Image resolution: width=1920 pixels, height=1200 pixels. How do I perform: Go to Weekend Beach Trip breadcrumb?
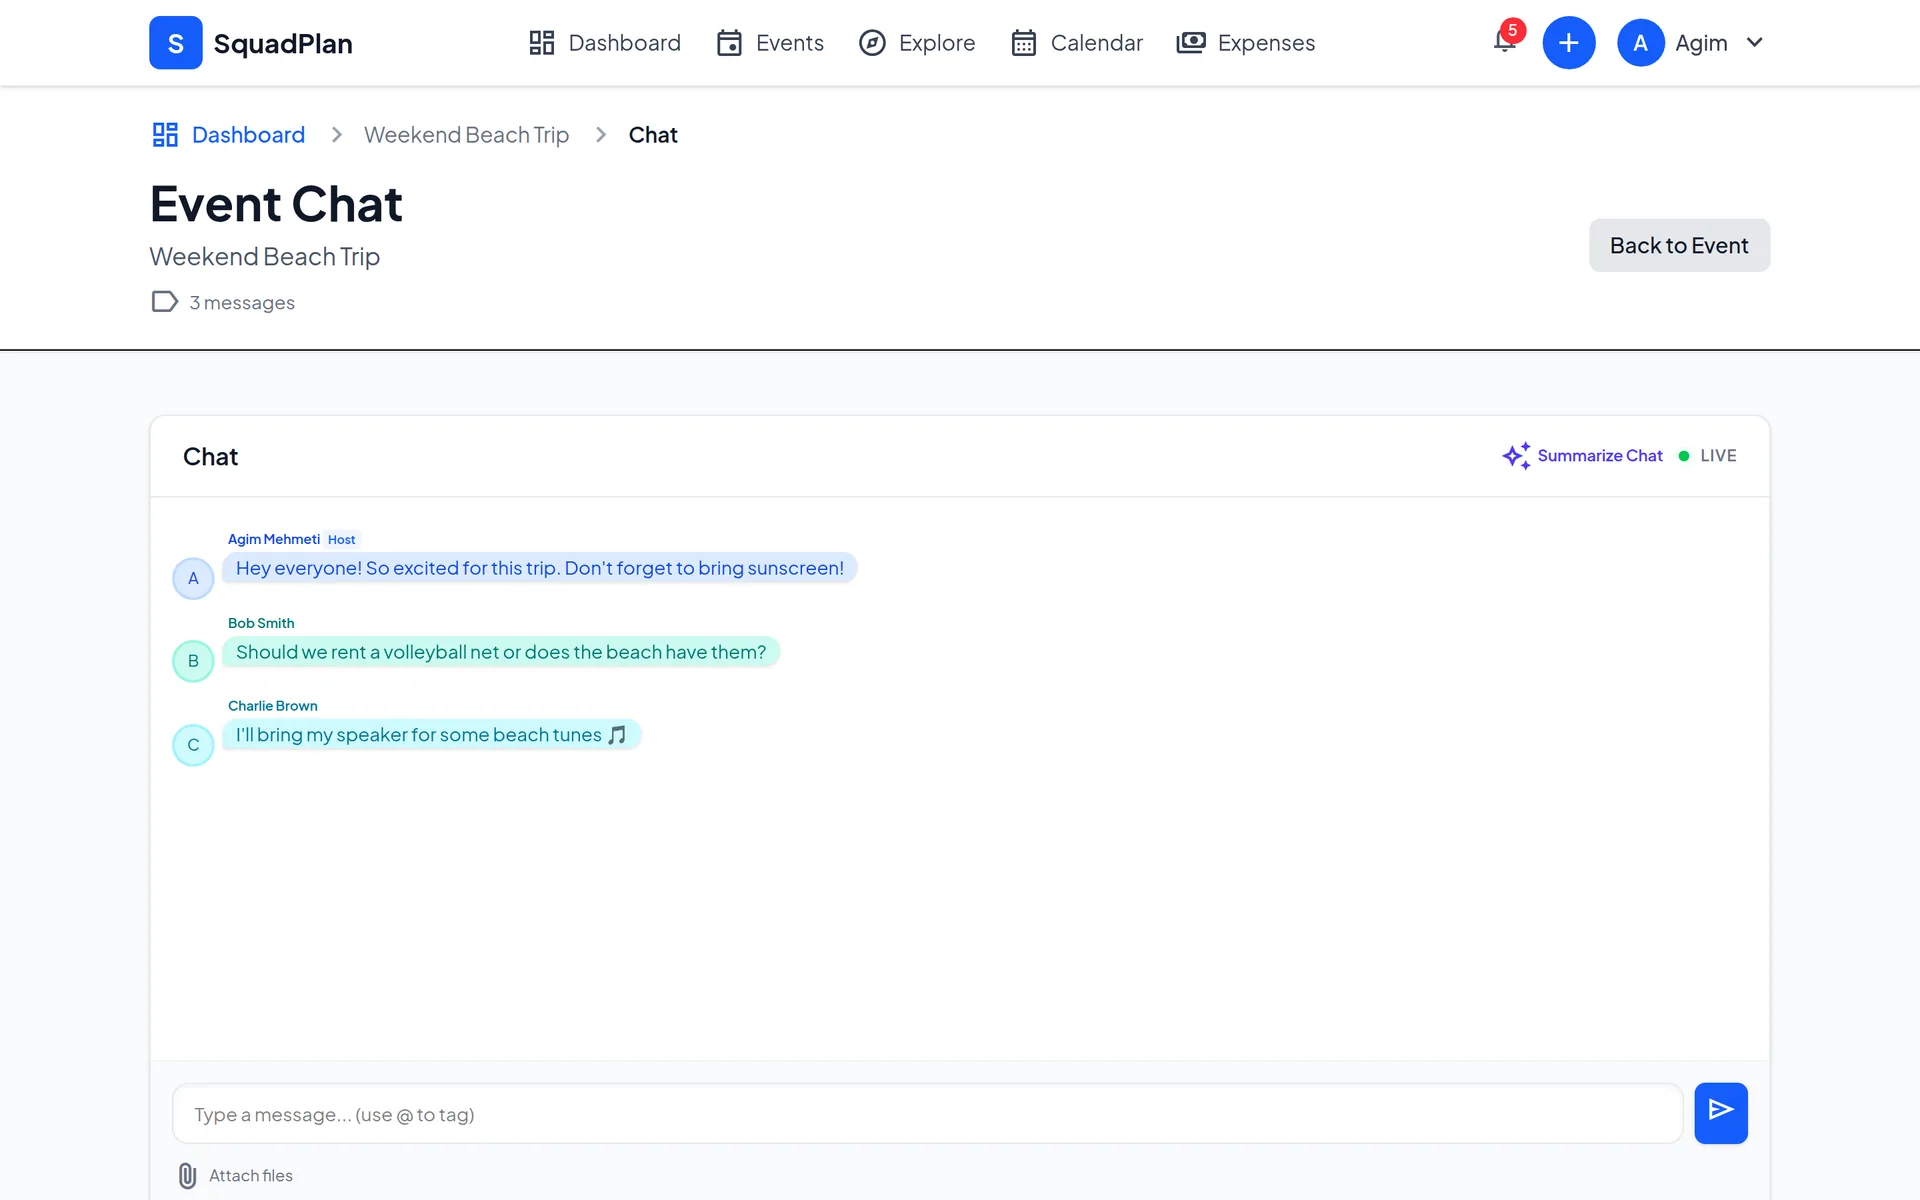pyautogui.click(x=466, y=135)
